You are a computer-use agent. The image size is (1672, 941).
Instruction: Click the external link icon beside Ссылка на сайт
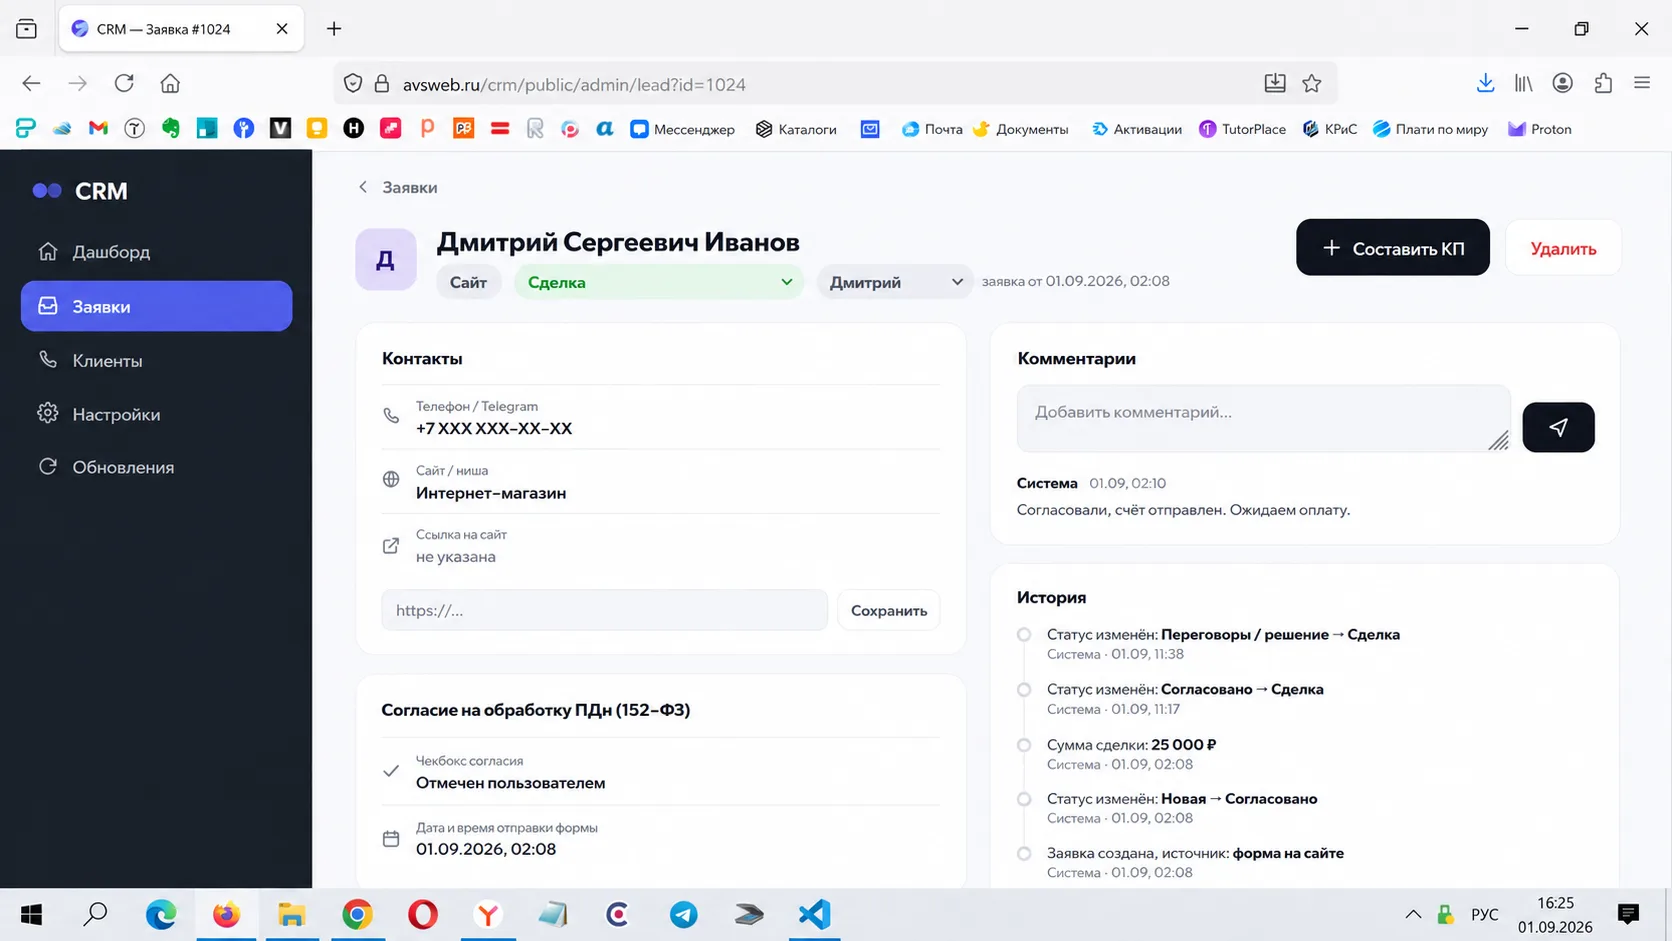(391, 546)
